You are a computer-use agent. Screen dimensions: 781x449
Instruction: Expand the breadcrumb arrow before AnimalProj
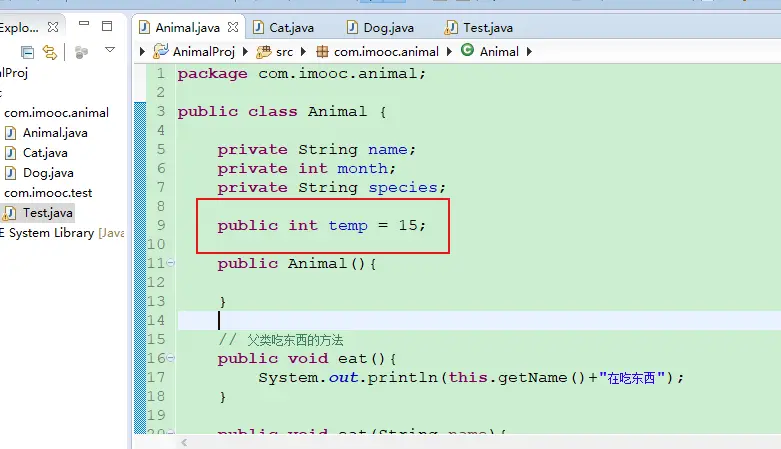point(142,51)
